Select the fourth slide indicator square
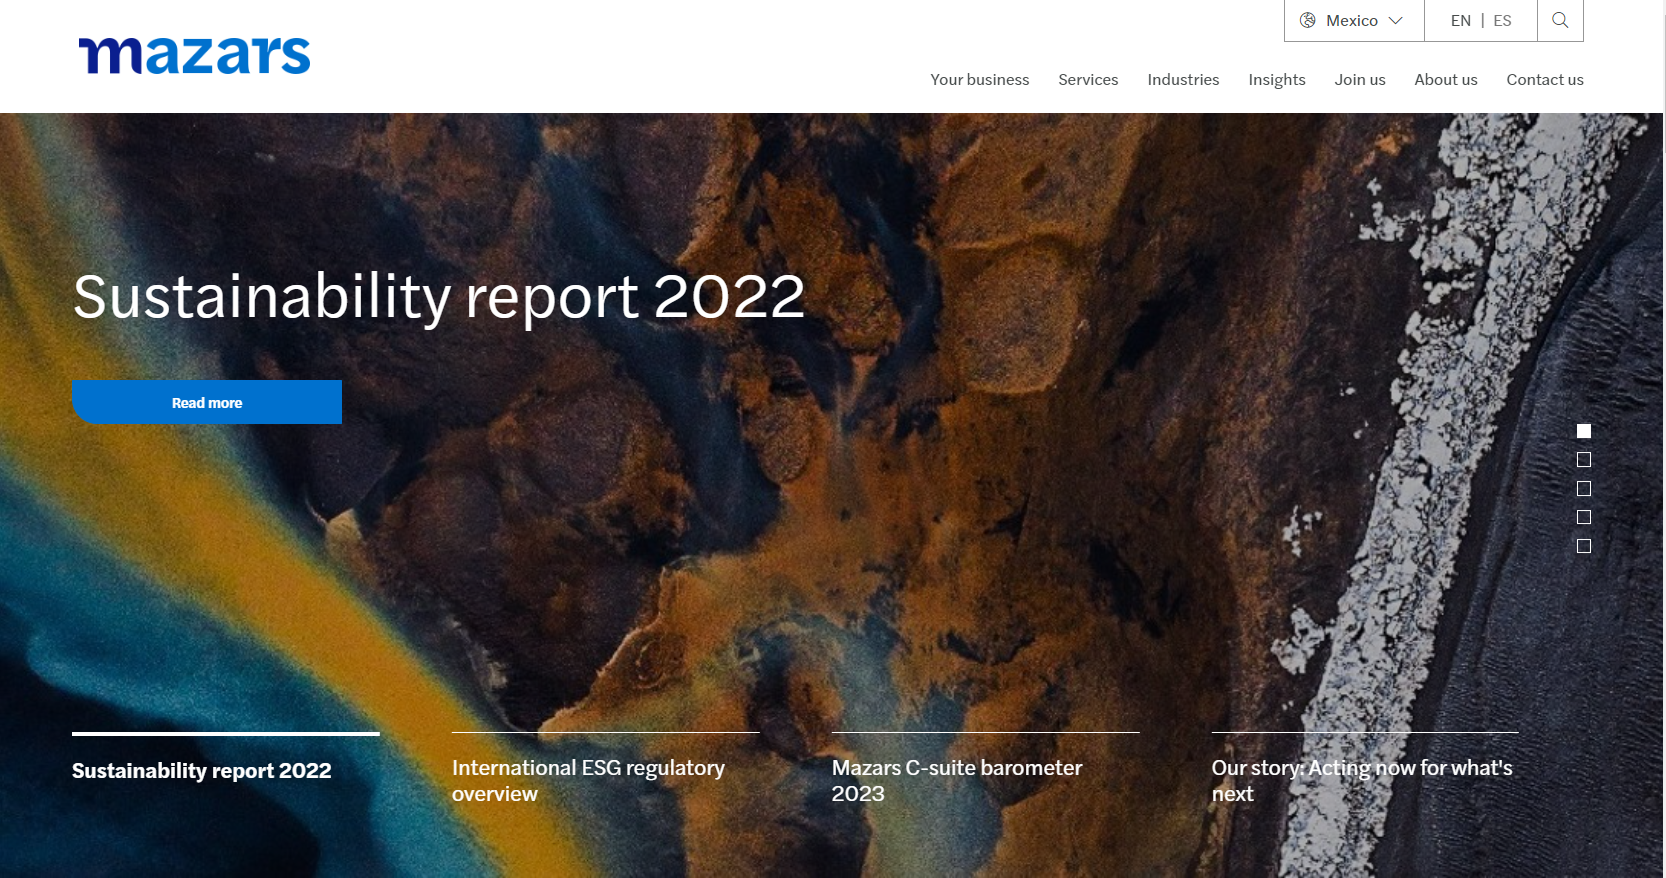Screen dimensions: 1666x878 (1584, 517)
